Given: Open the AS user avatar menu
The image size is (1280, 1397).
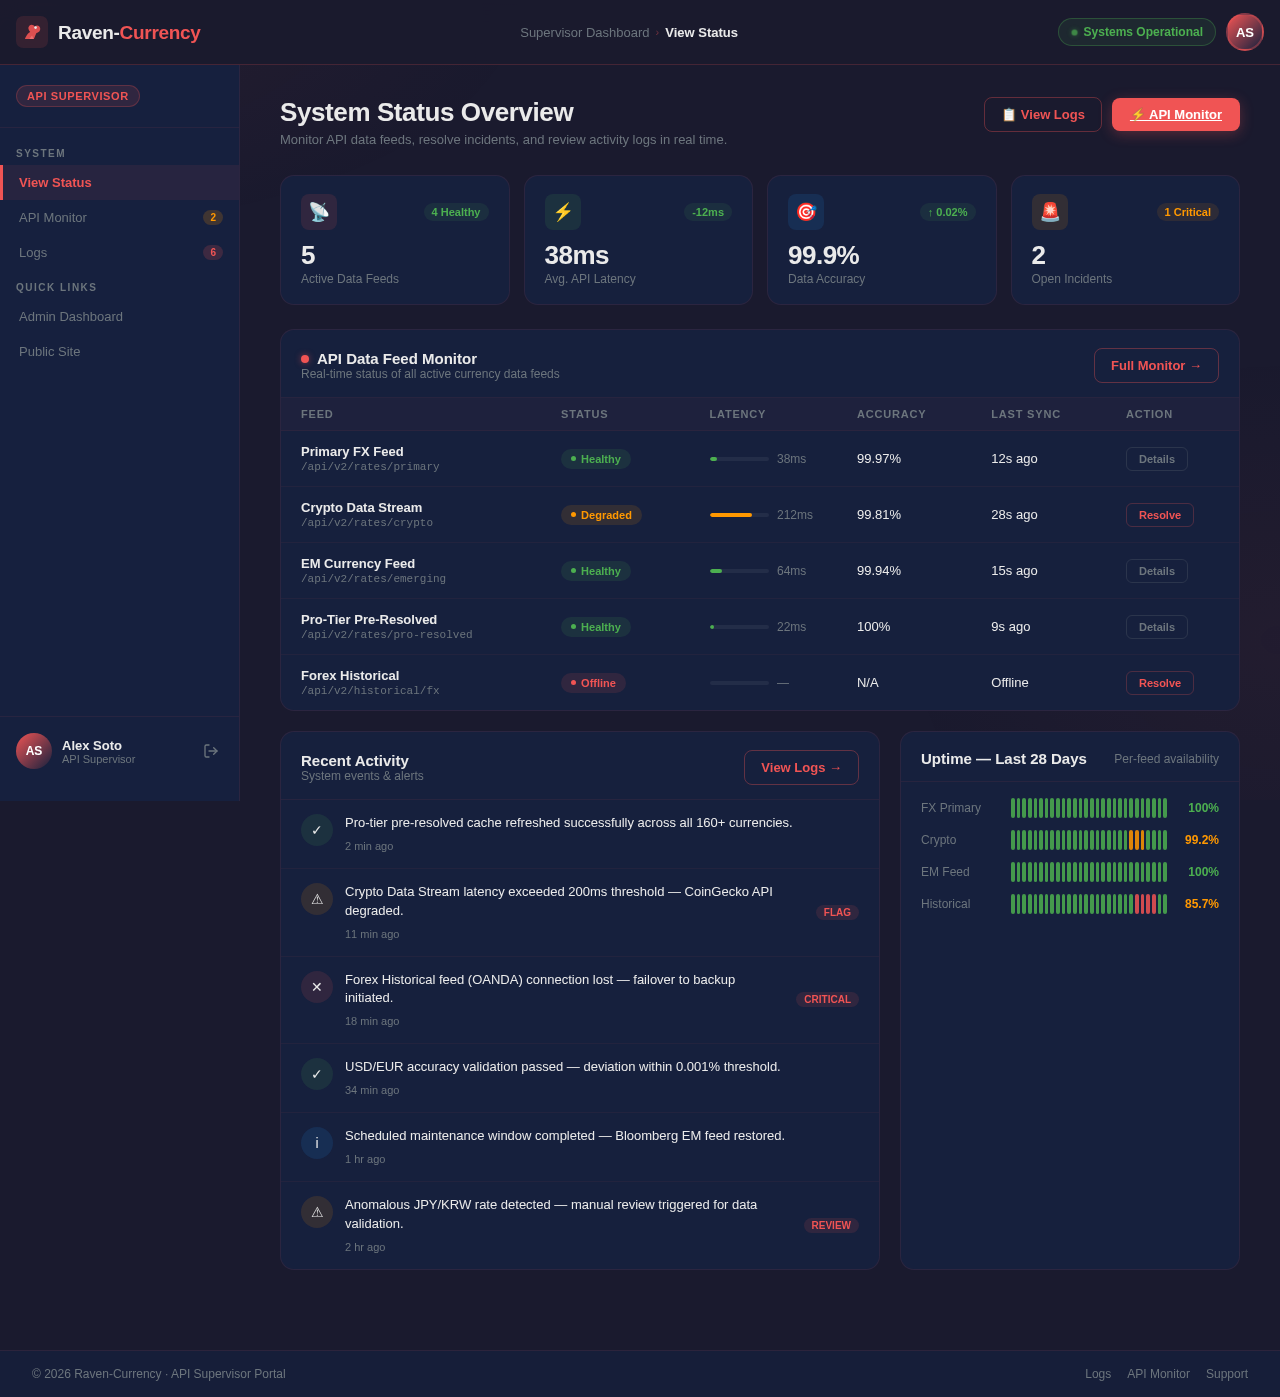Looking at the screenshot, I should tap(1244, 31).
